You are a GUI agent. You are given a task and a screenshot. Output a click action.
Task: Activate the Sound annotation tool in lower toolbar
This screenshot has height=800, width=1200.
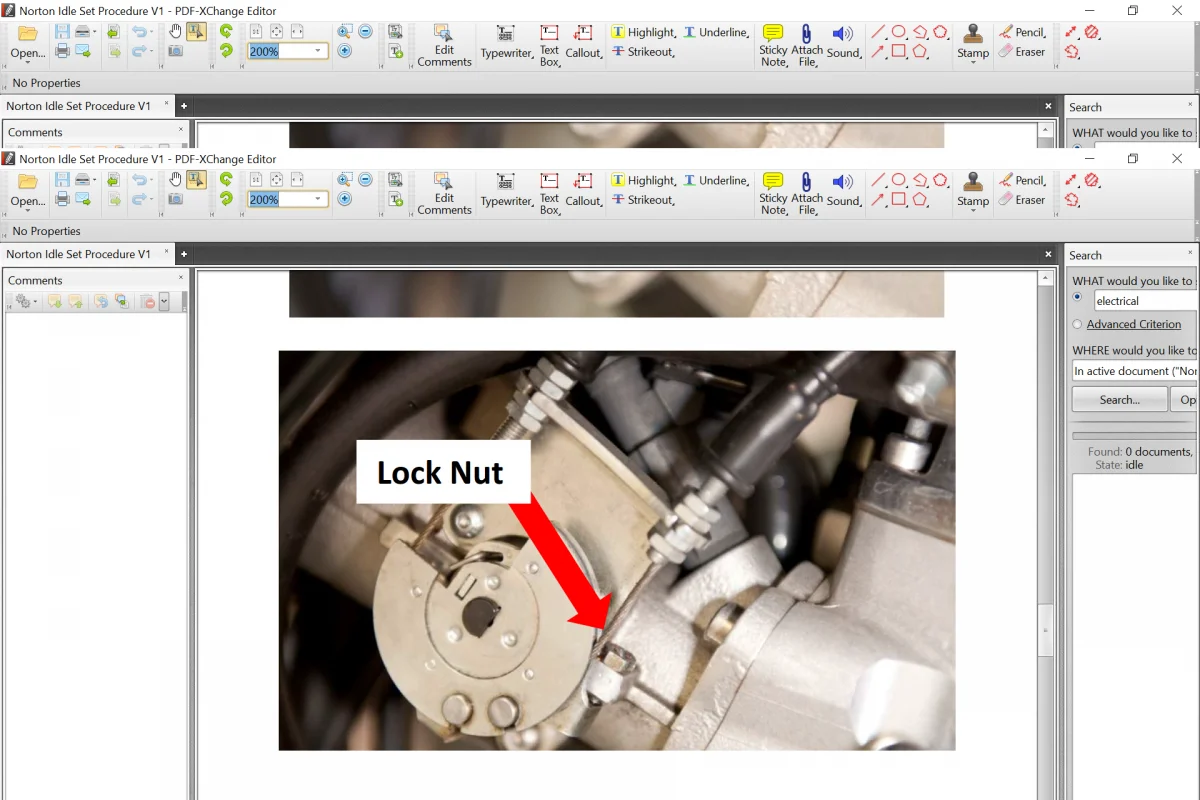(x=844, y=190)
